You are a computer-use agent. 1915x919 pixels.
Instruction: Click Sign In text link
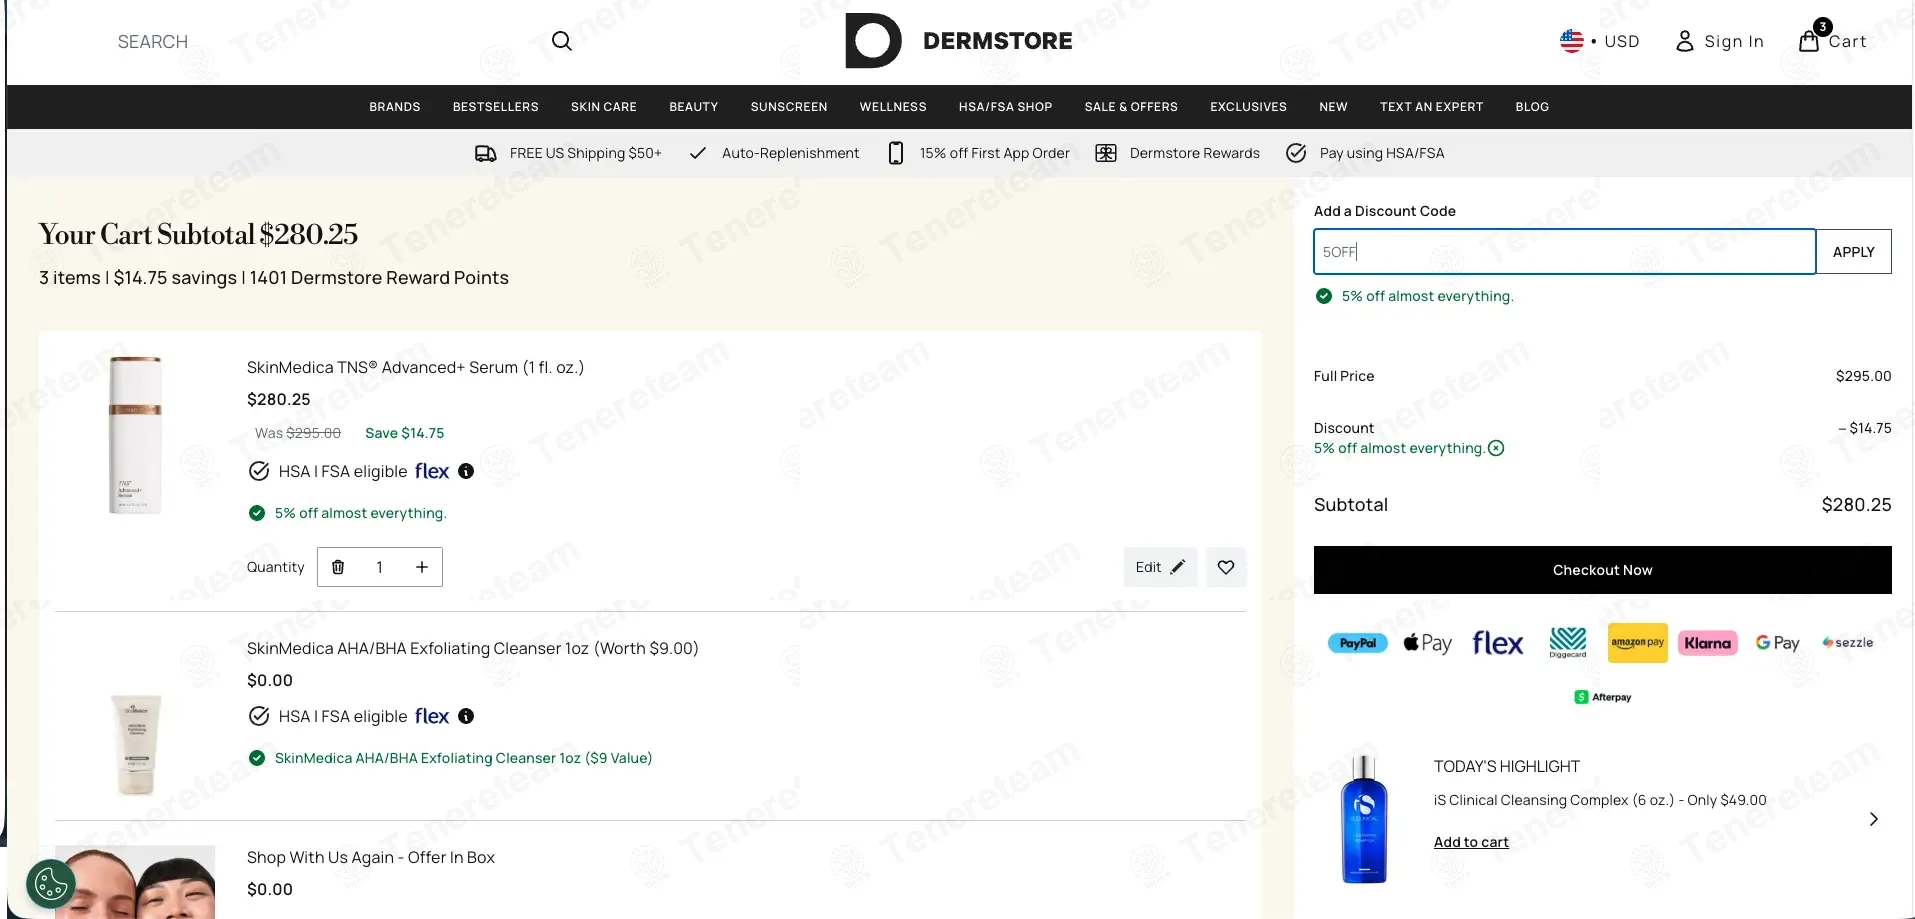1734,41
